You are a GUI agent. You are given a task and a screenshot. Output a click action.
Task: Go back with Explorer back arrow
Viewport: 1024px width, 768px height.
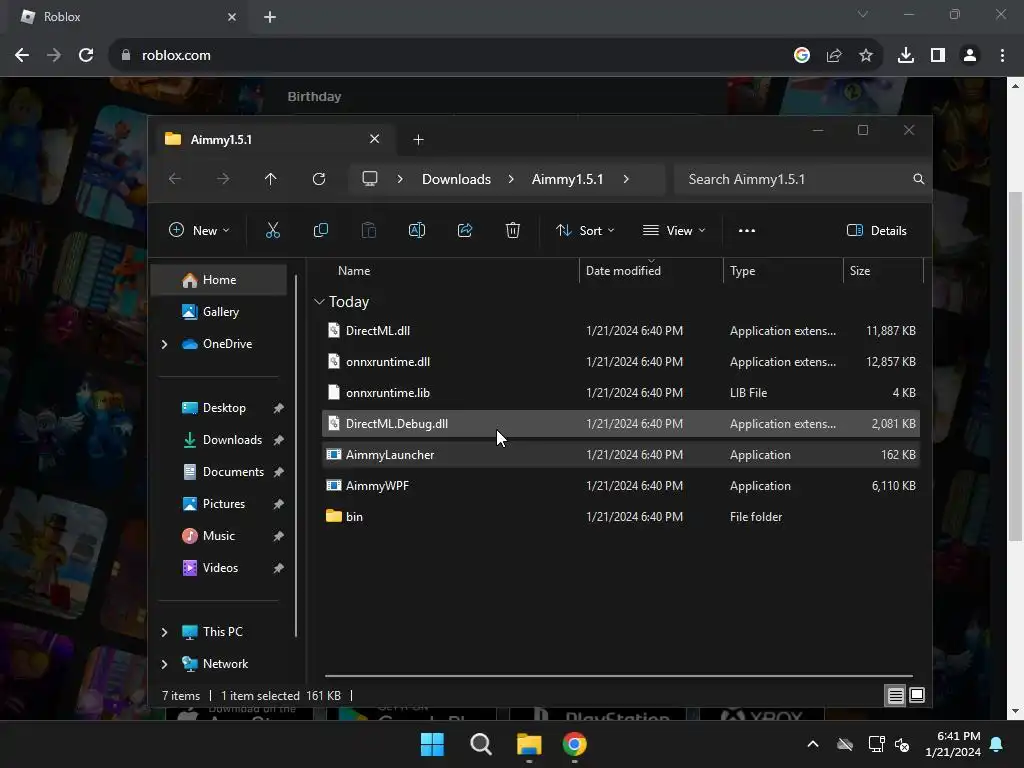pyautogui.click(x=174, y=178)
